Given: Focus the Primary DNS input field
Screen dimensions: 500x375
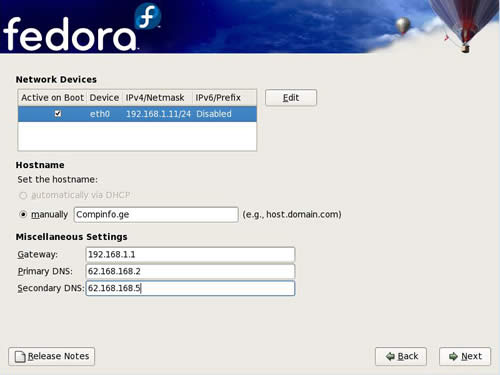Looking at the screenshot, I should tap(190, 271).
